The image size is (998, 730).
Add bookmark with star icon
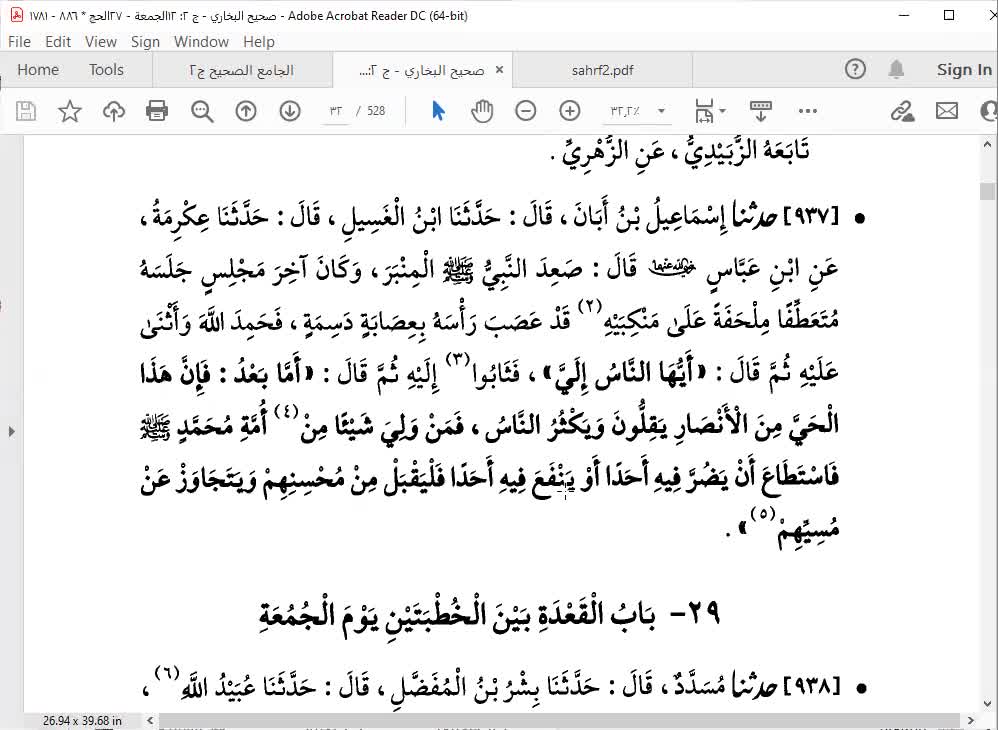69,111
